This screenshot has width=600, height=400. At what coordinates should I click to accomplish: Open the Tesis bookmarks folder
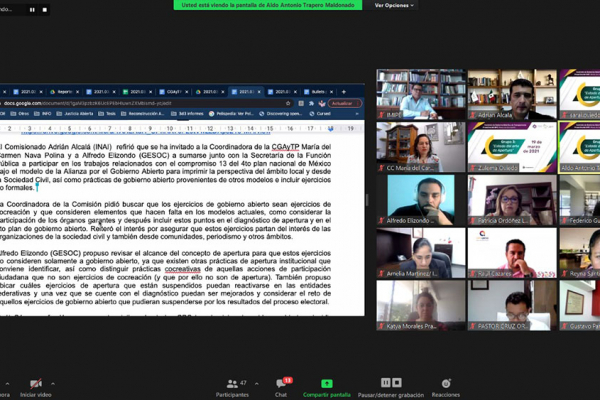pyautogui.click(x=107, y=114)
